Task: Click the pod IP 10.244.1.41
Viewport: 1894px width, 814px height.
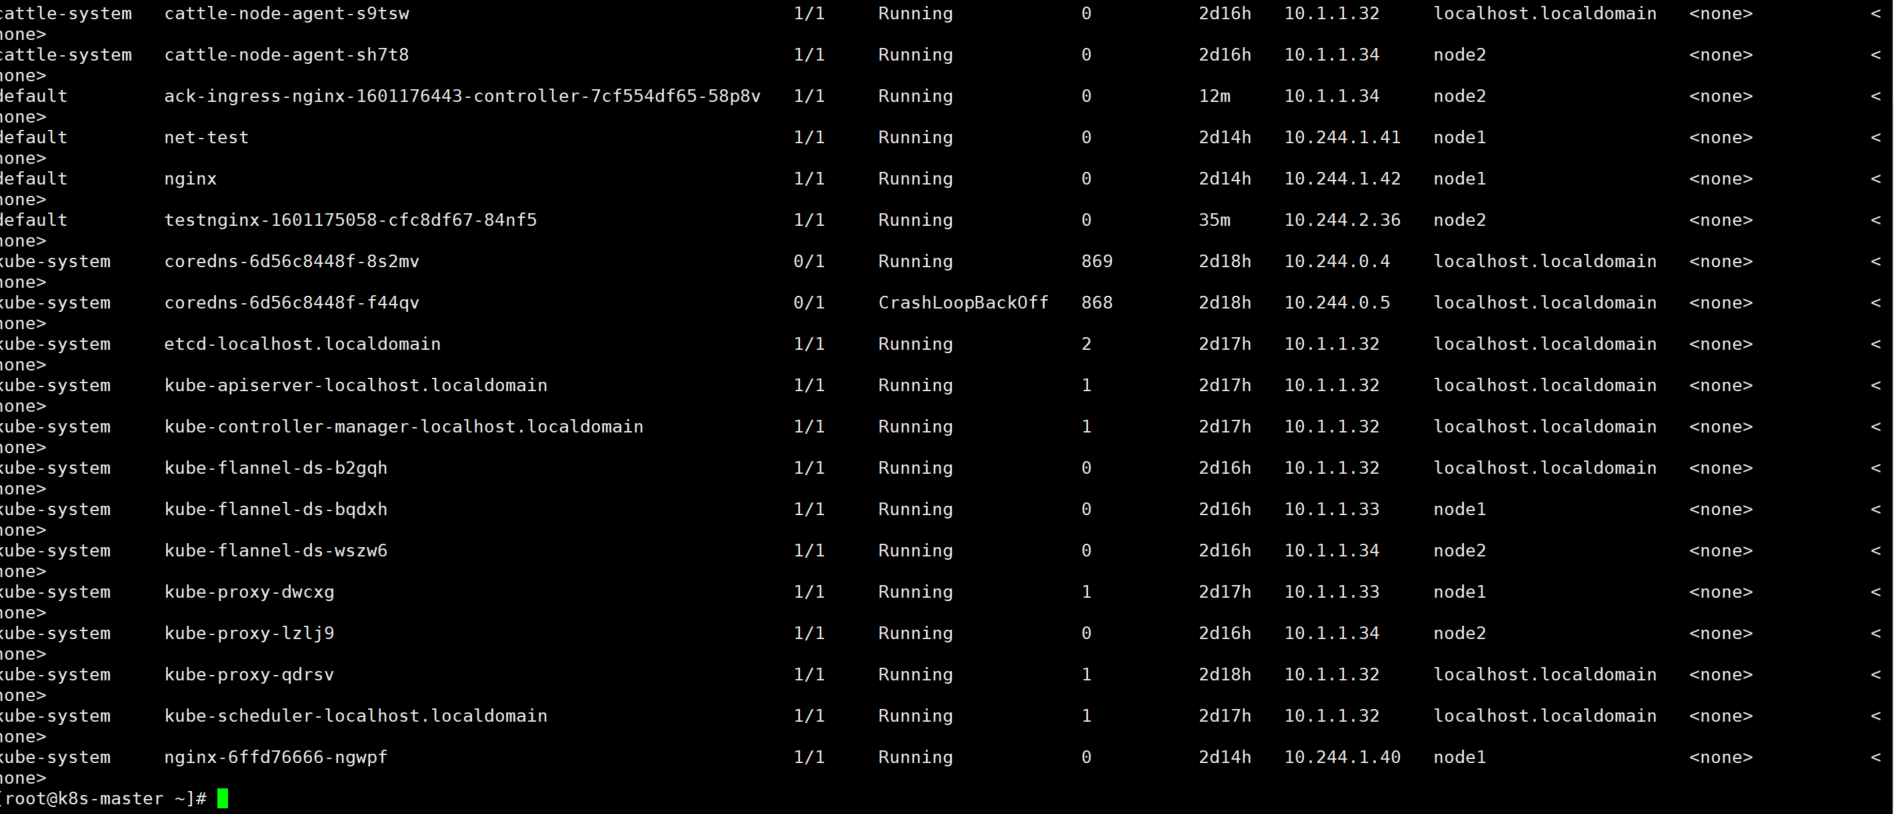Action: [1342, 138]
